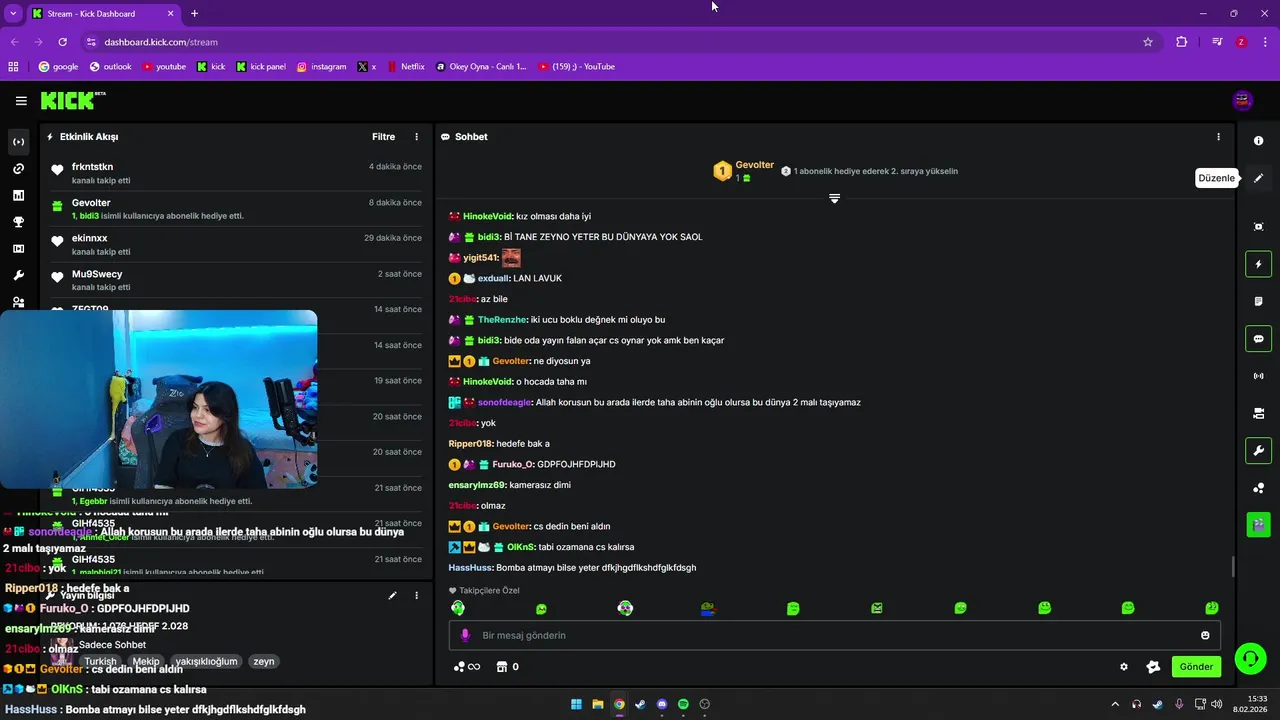
Task: Open Steam from the taskbar
Action: pyautogui.click(x=640, y=704)
